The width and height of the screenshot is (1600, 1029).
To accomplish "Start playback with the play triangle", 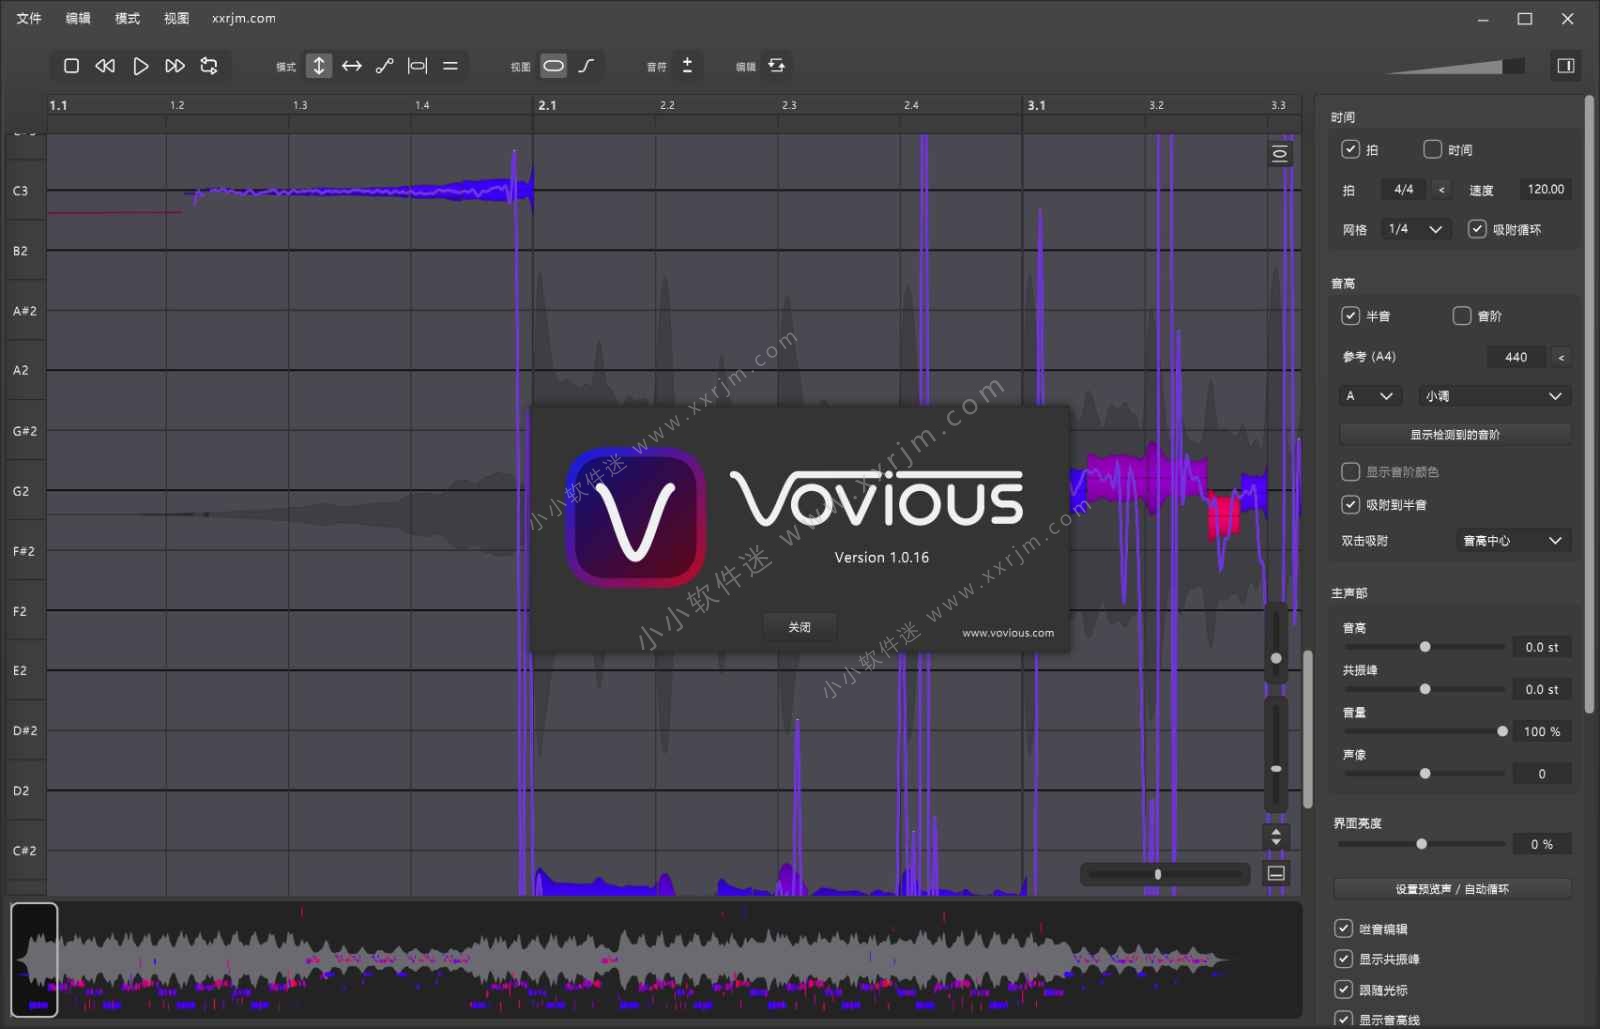I will [x=141, y=66].
